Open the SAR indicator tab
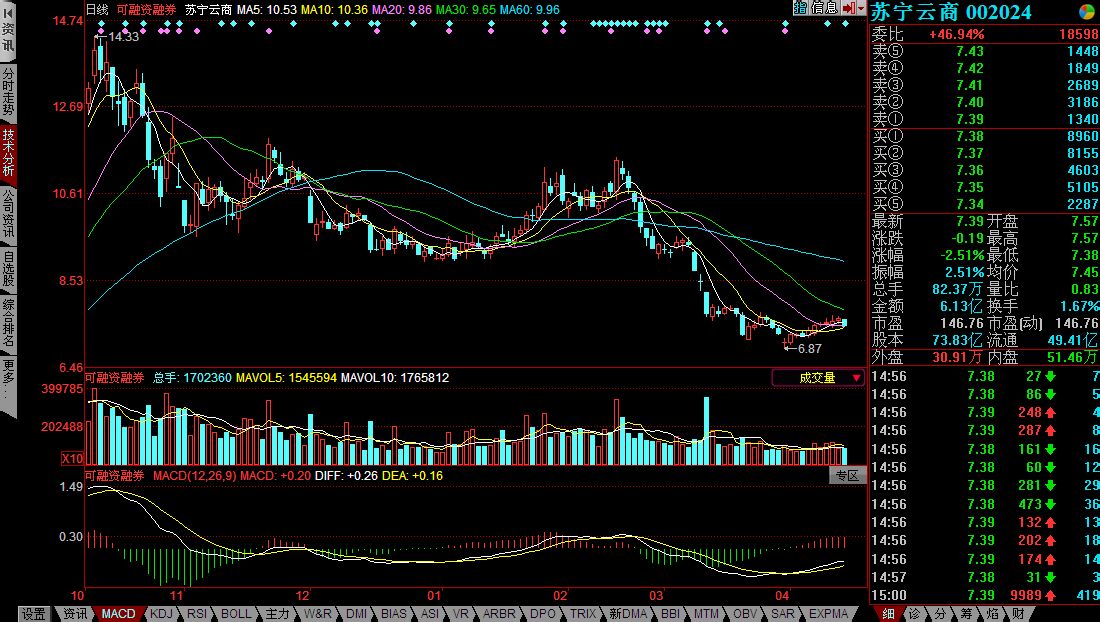 783,614
